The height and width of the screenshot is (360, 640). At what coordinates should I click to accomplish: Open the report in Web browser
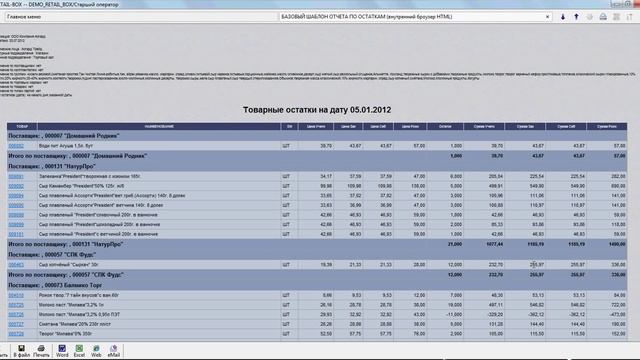(96, 351)
